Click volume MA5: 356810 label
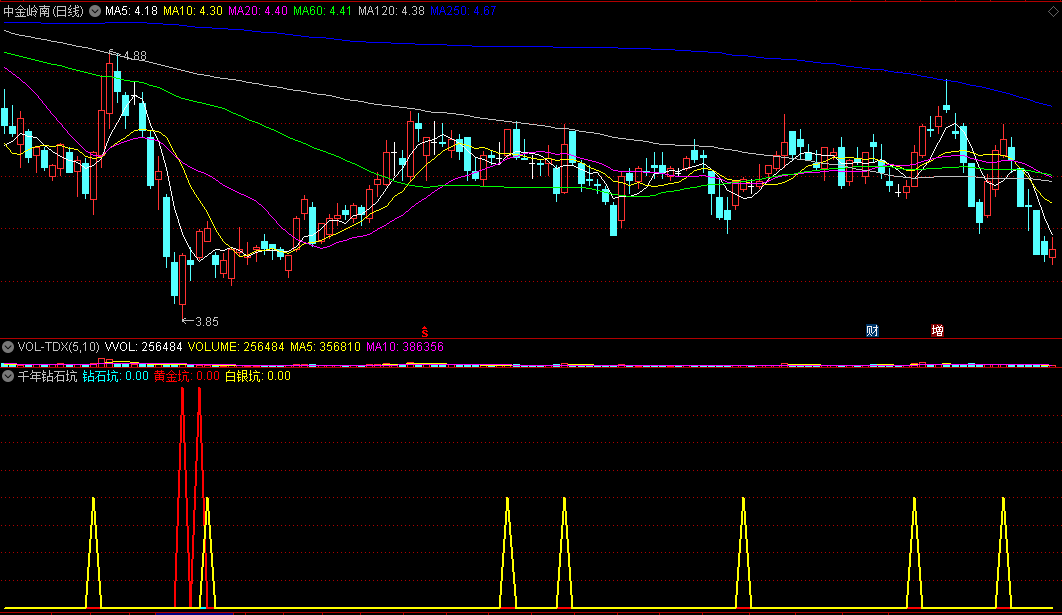Image resolution: width=1062 pixels, height=615 pixels. tap(325, 347)
